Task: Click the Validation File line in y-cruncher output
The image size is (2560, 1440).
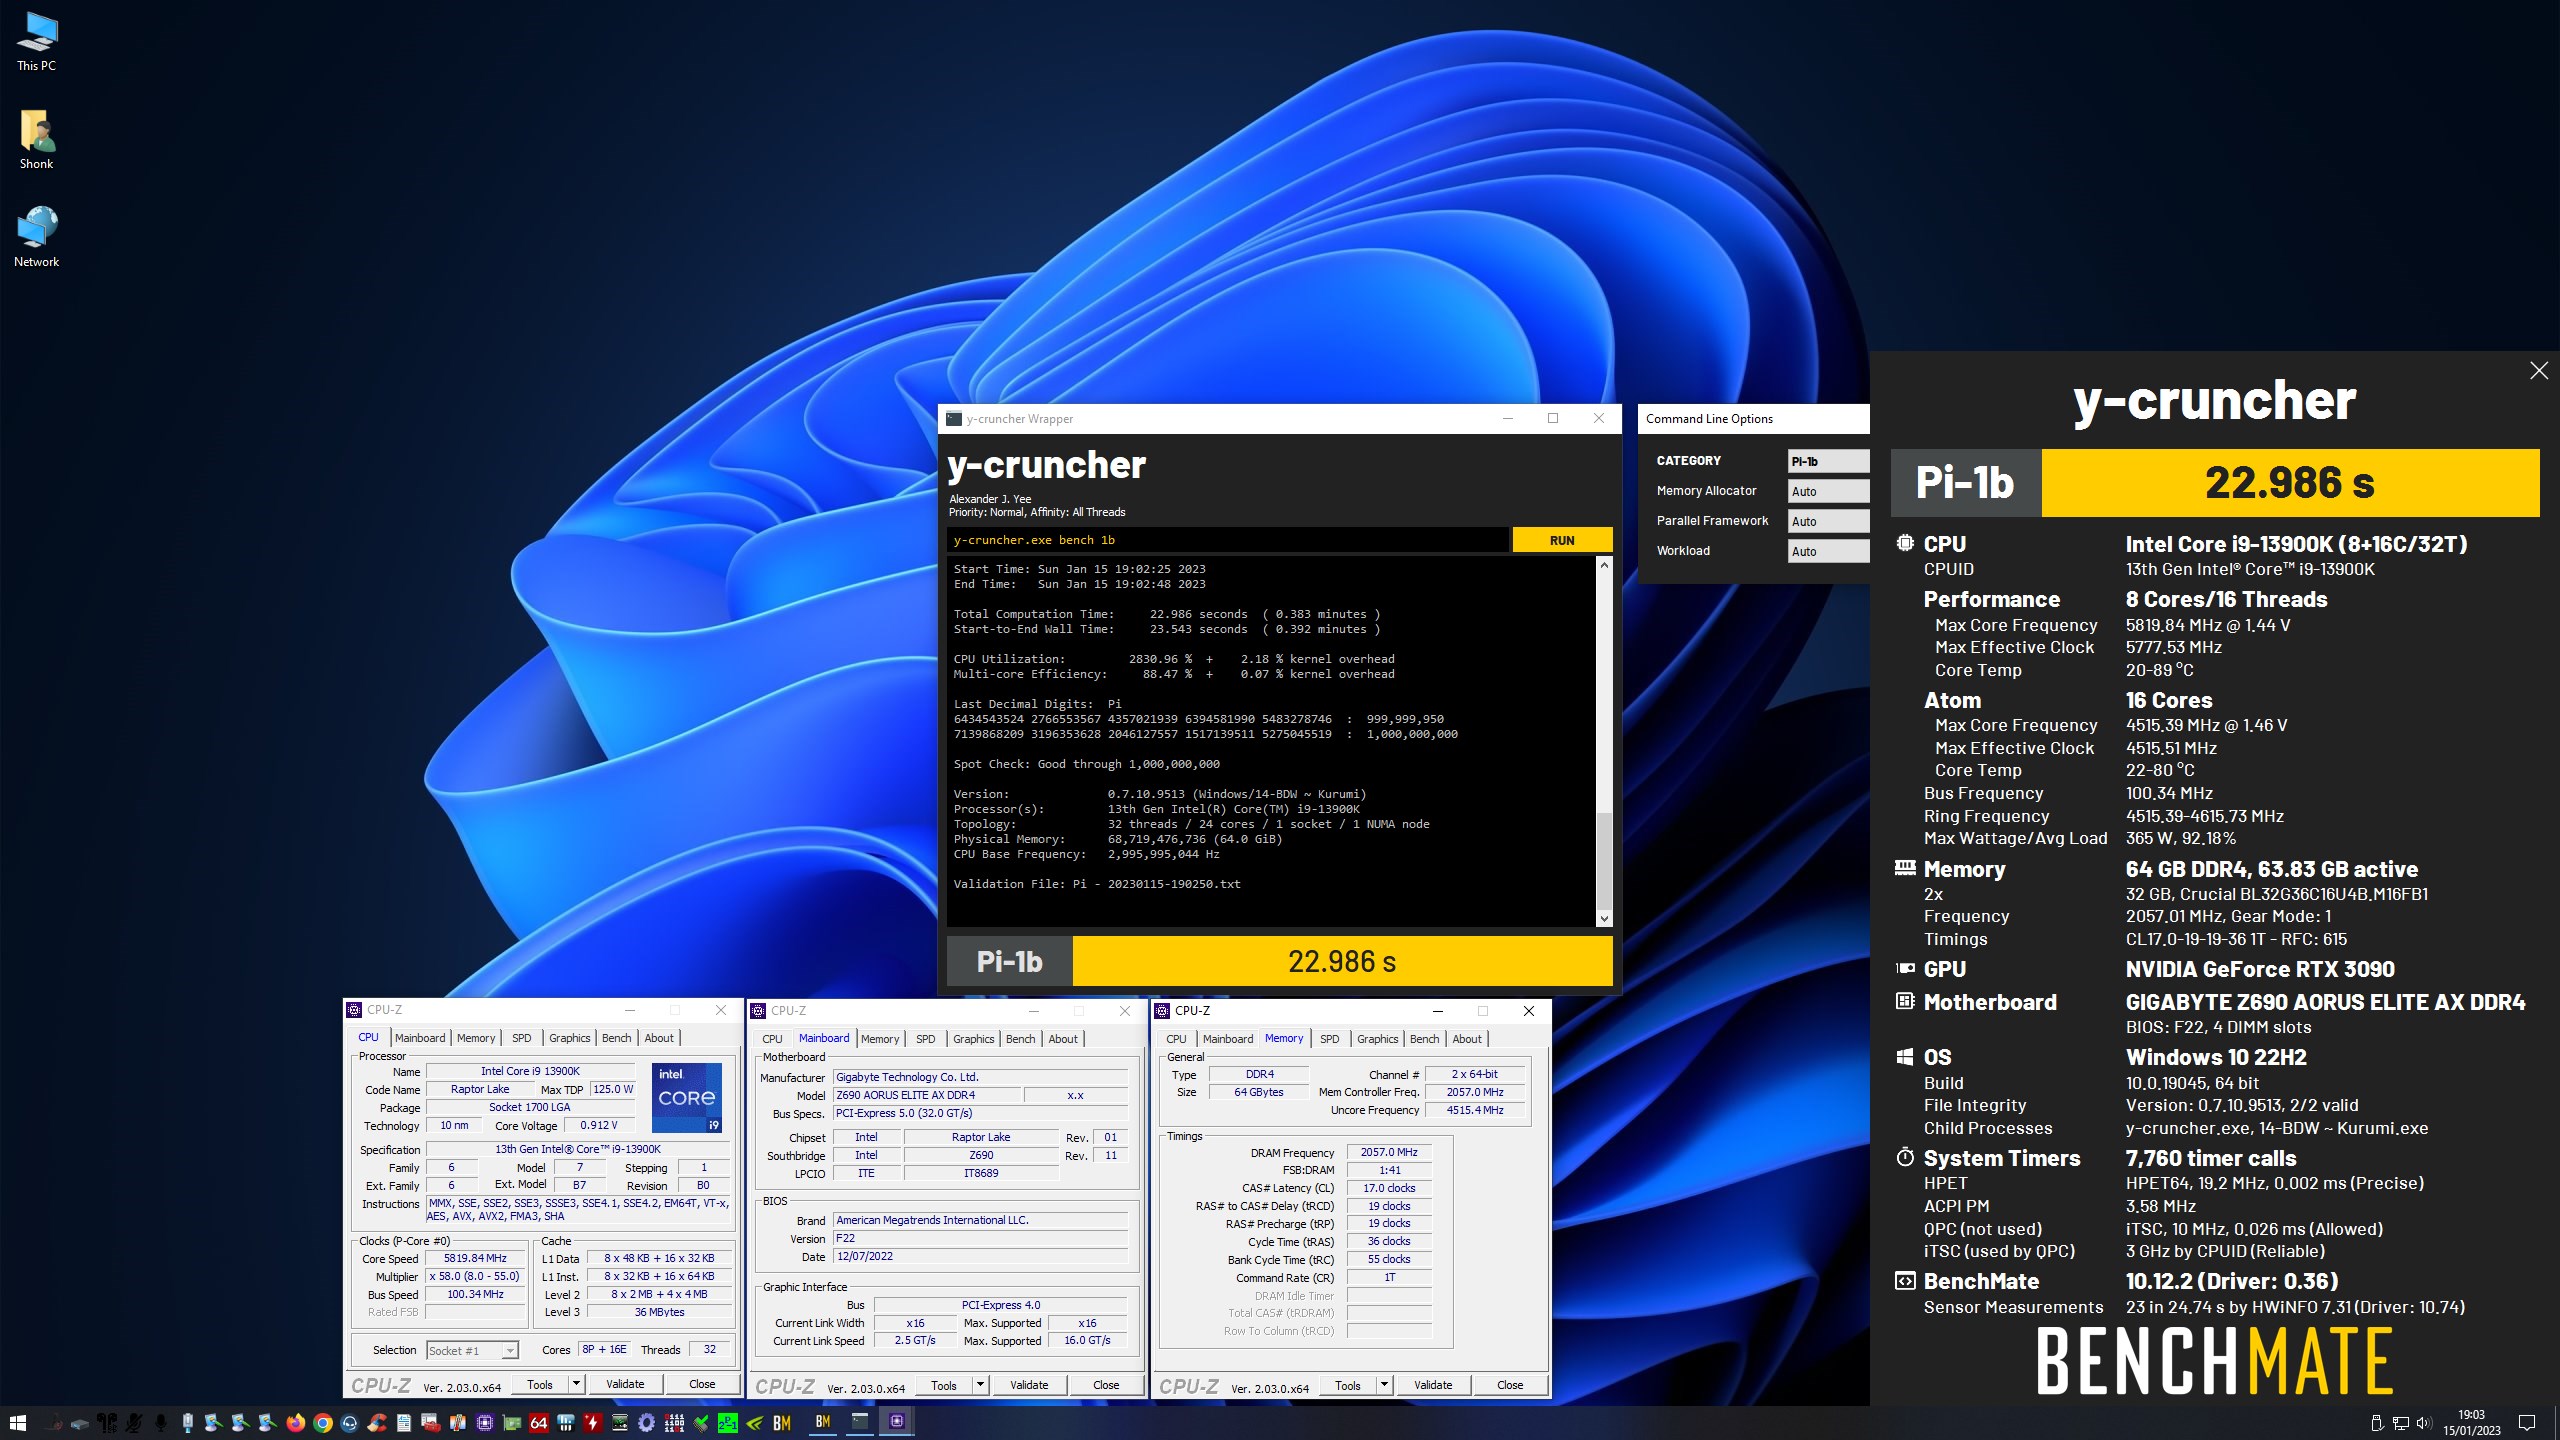Action: [x=1097, y=884]
